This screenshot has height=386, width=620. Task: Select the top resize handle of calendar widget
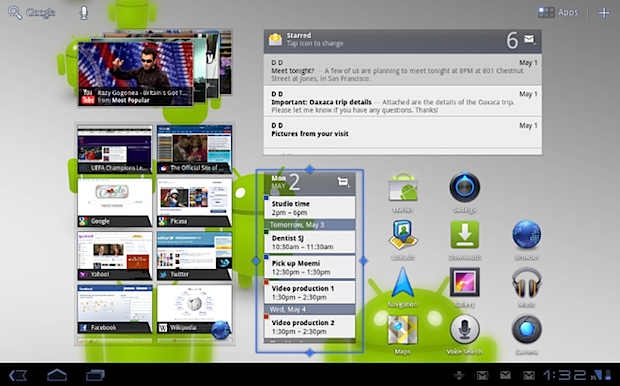coord(310,170)
